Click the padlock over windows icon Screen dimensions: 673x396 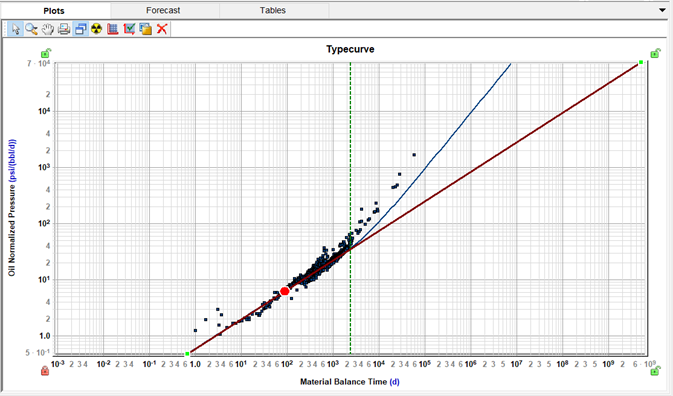coord(146,29)
